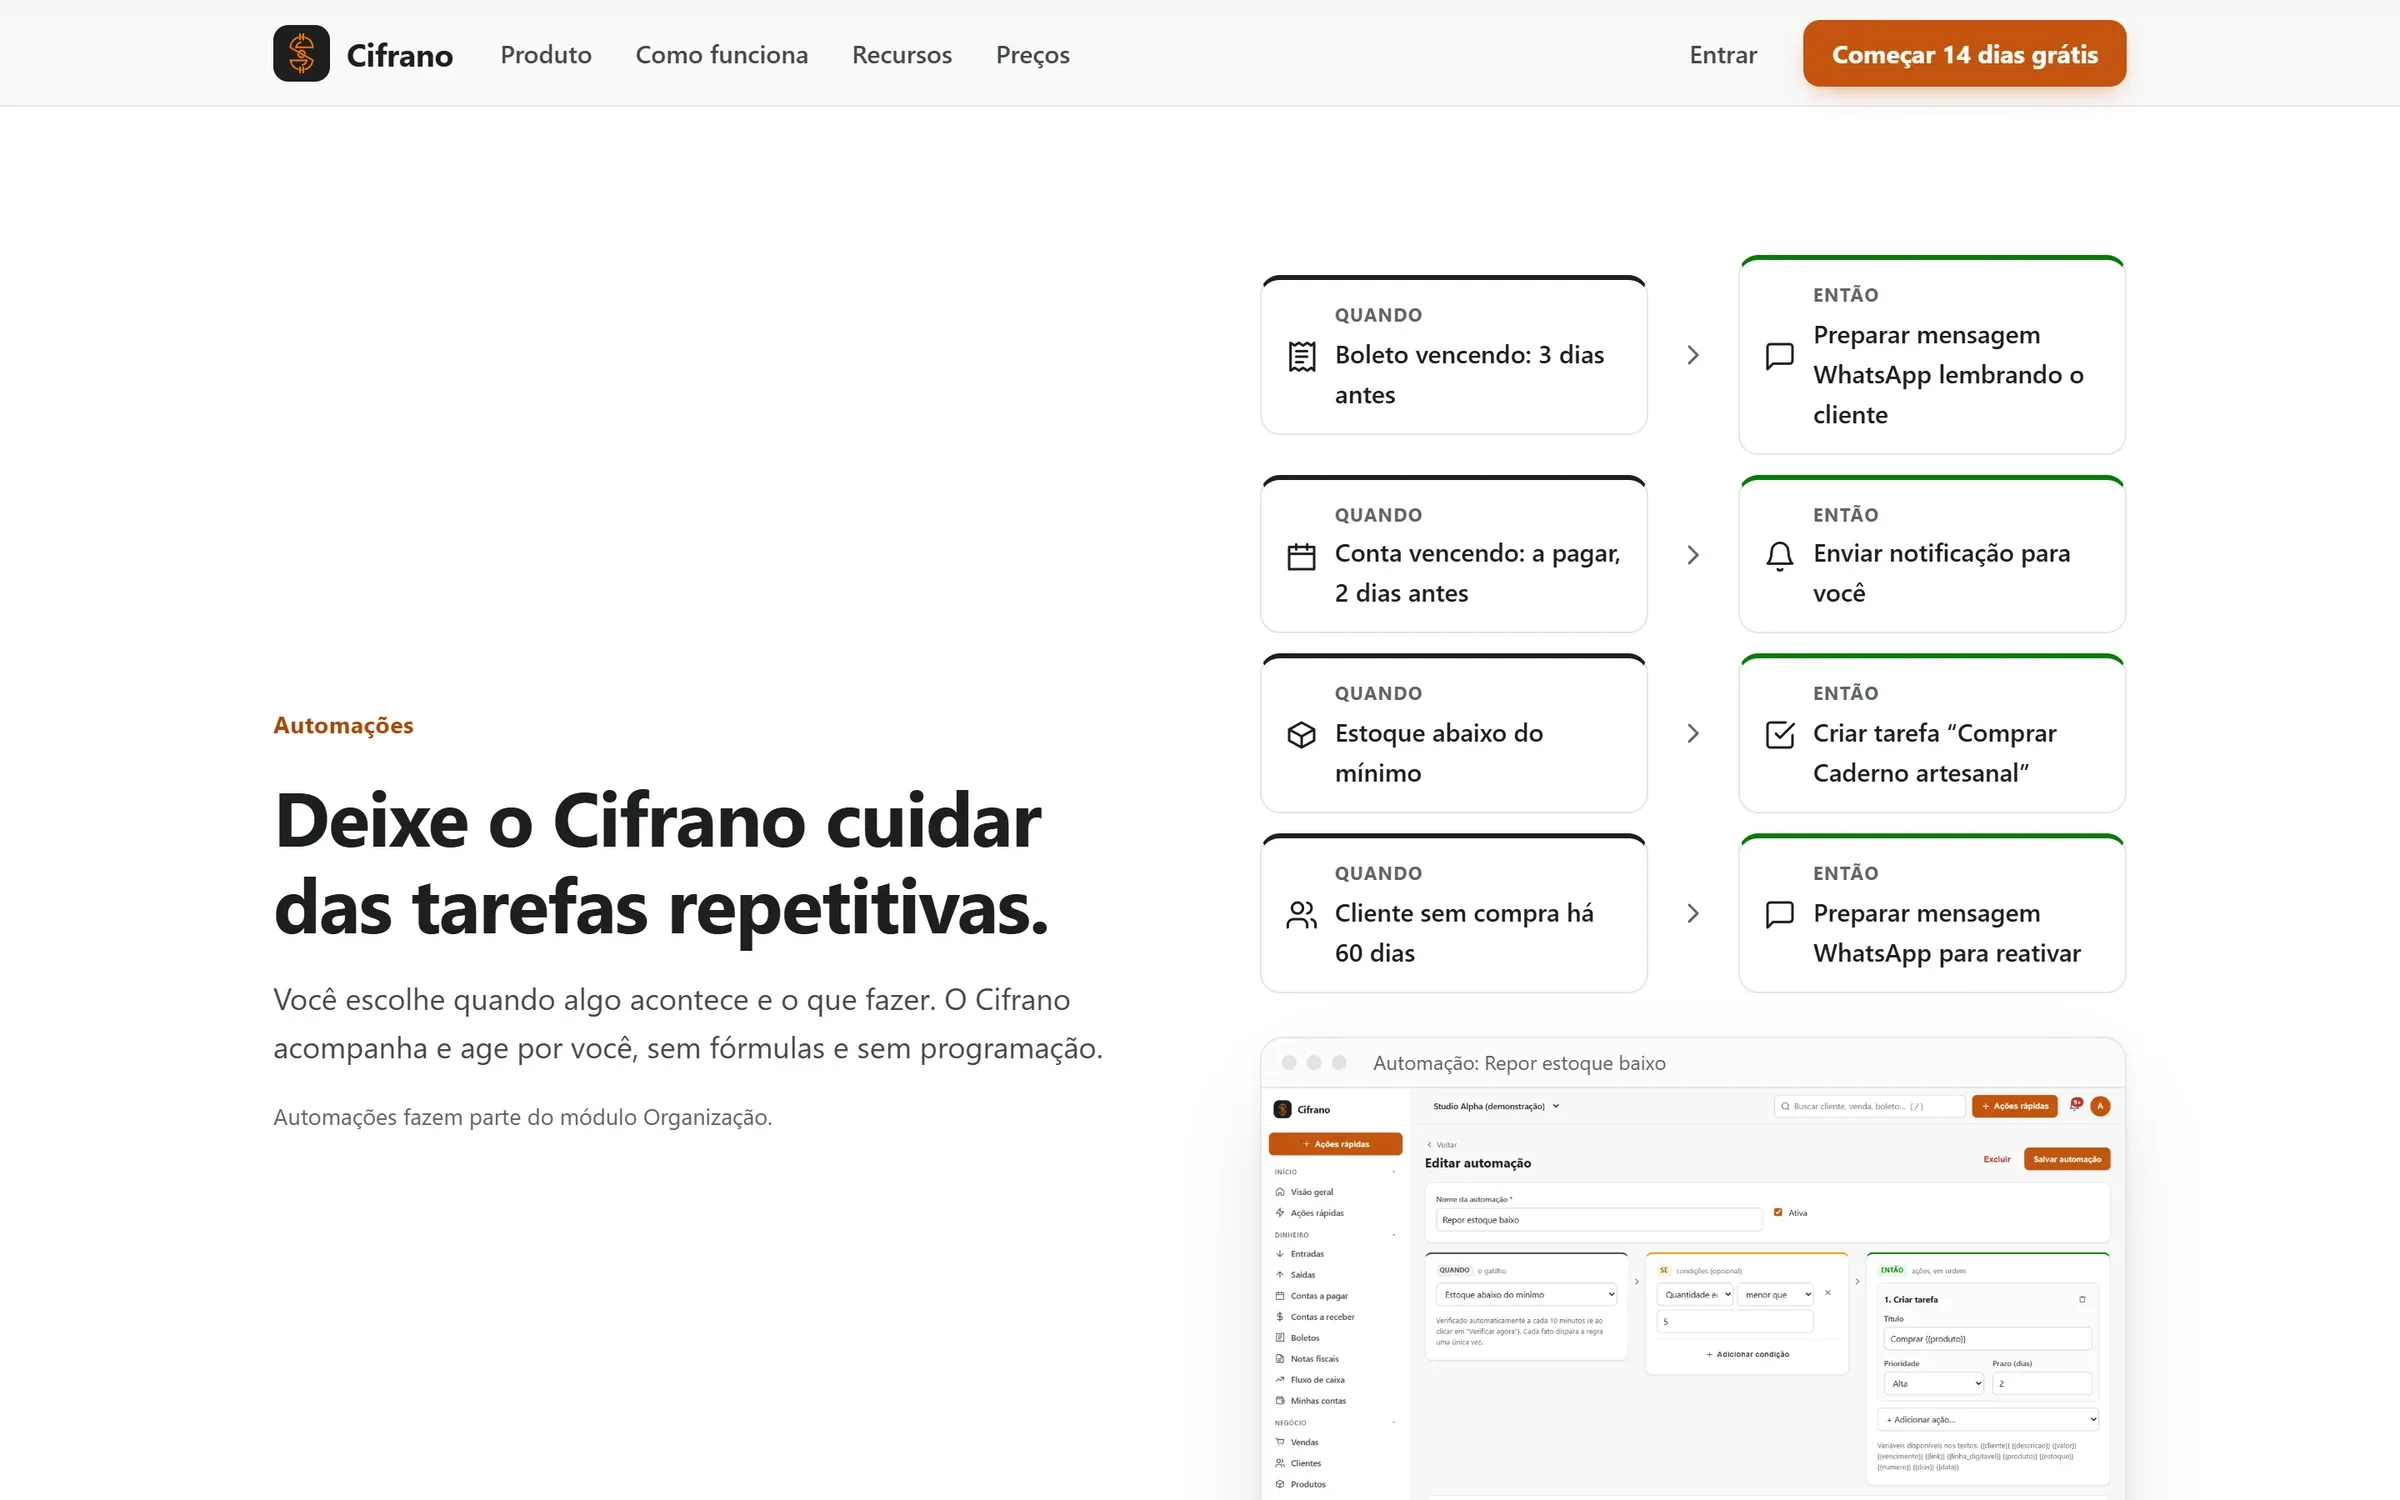Open the Studio Alpha (demonstração) company dropdown
2400x1500 pixels.
coord(1496,1107)
